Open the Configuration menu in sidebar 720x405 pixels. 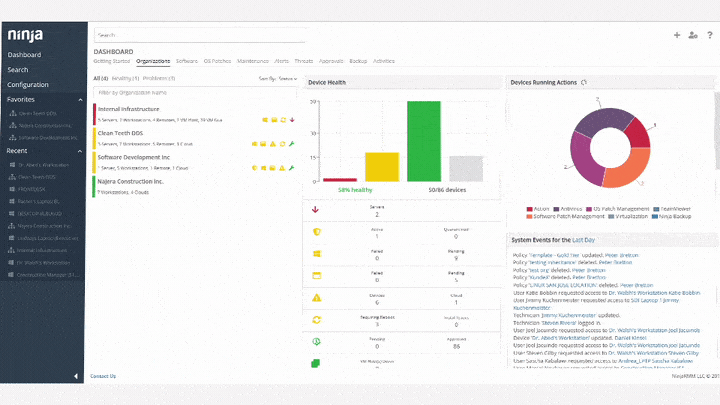point(28,84)
